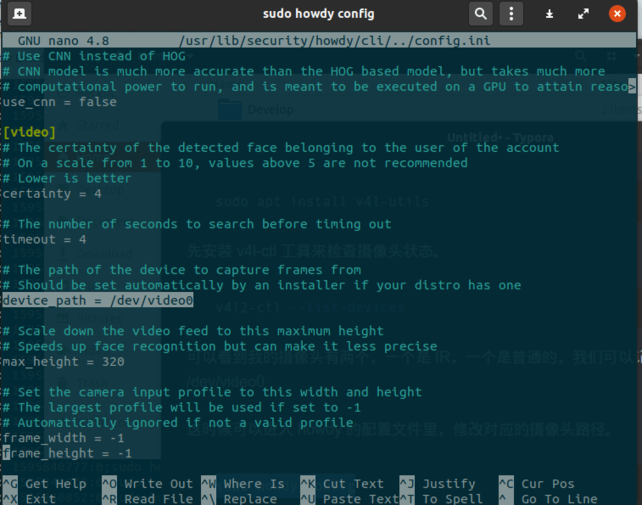Click the '^X Exit' shortcut
Viewport: 642px width, 505px height.
pos(29,499)
